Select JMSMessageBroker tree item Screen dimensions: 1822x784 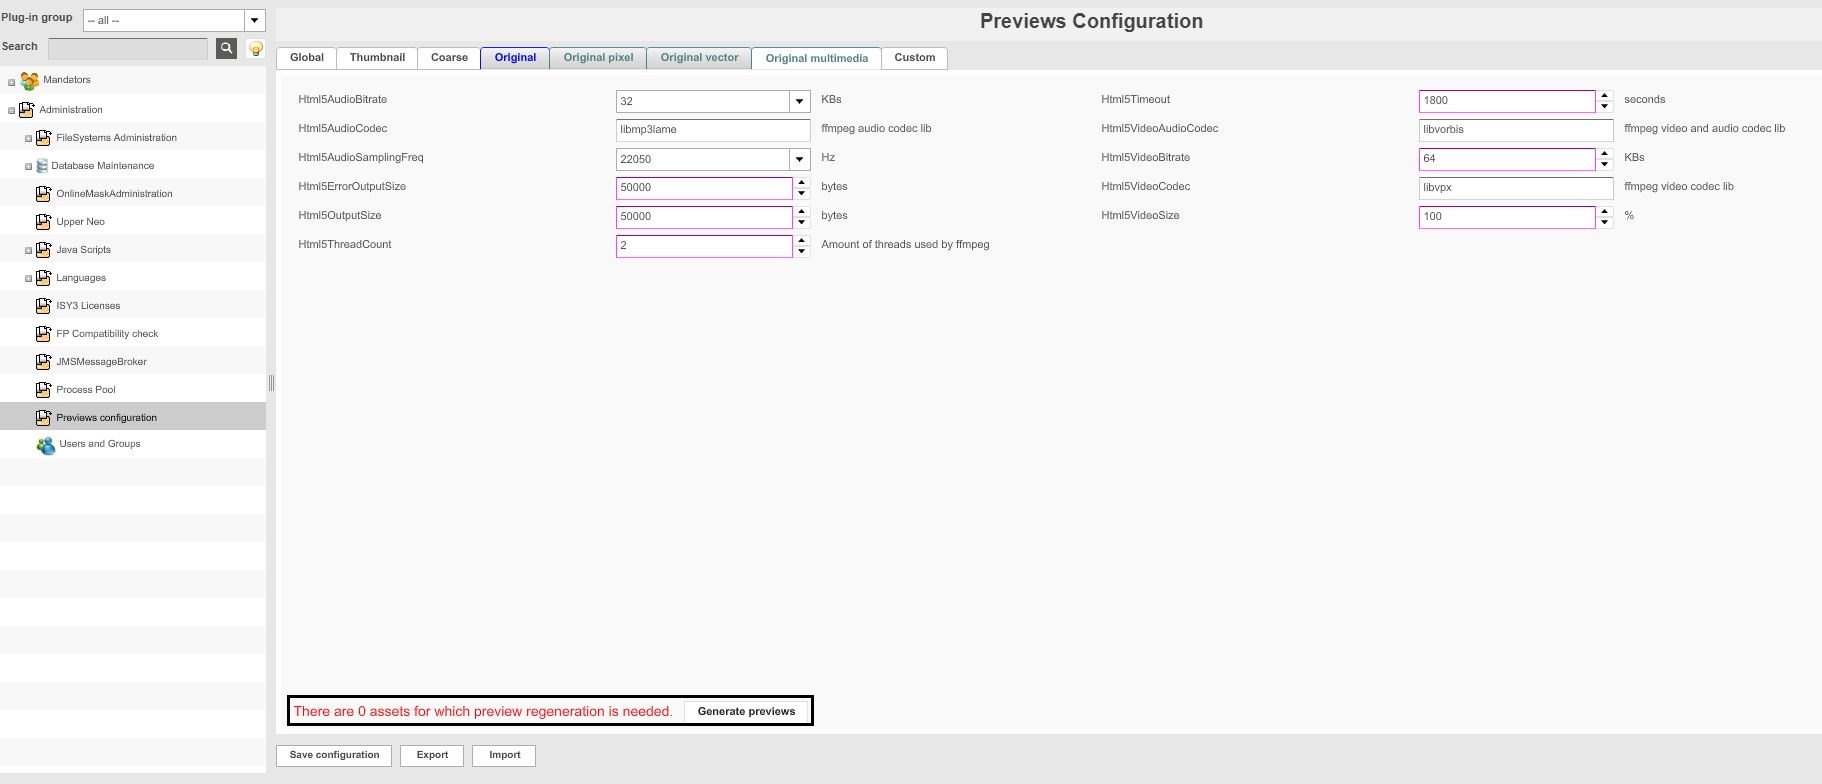click(x=101, y=362)
